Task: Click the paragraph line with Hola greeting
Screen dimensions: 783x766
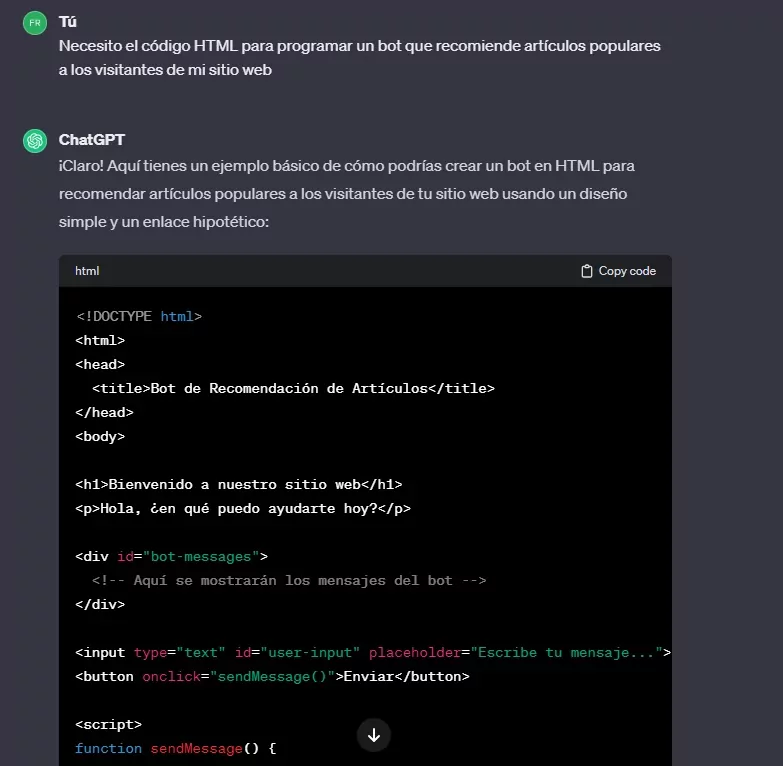Action: 242,508
